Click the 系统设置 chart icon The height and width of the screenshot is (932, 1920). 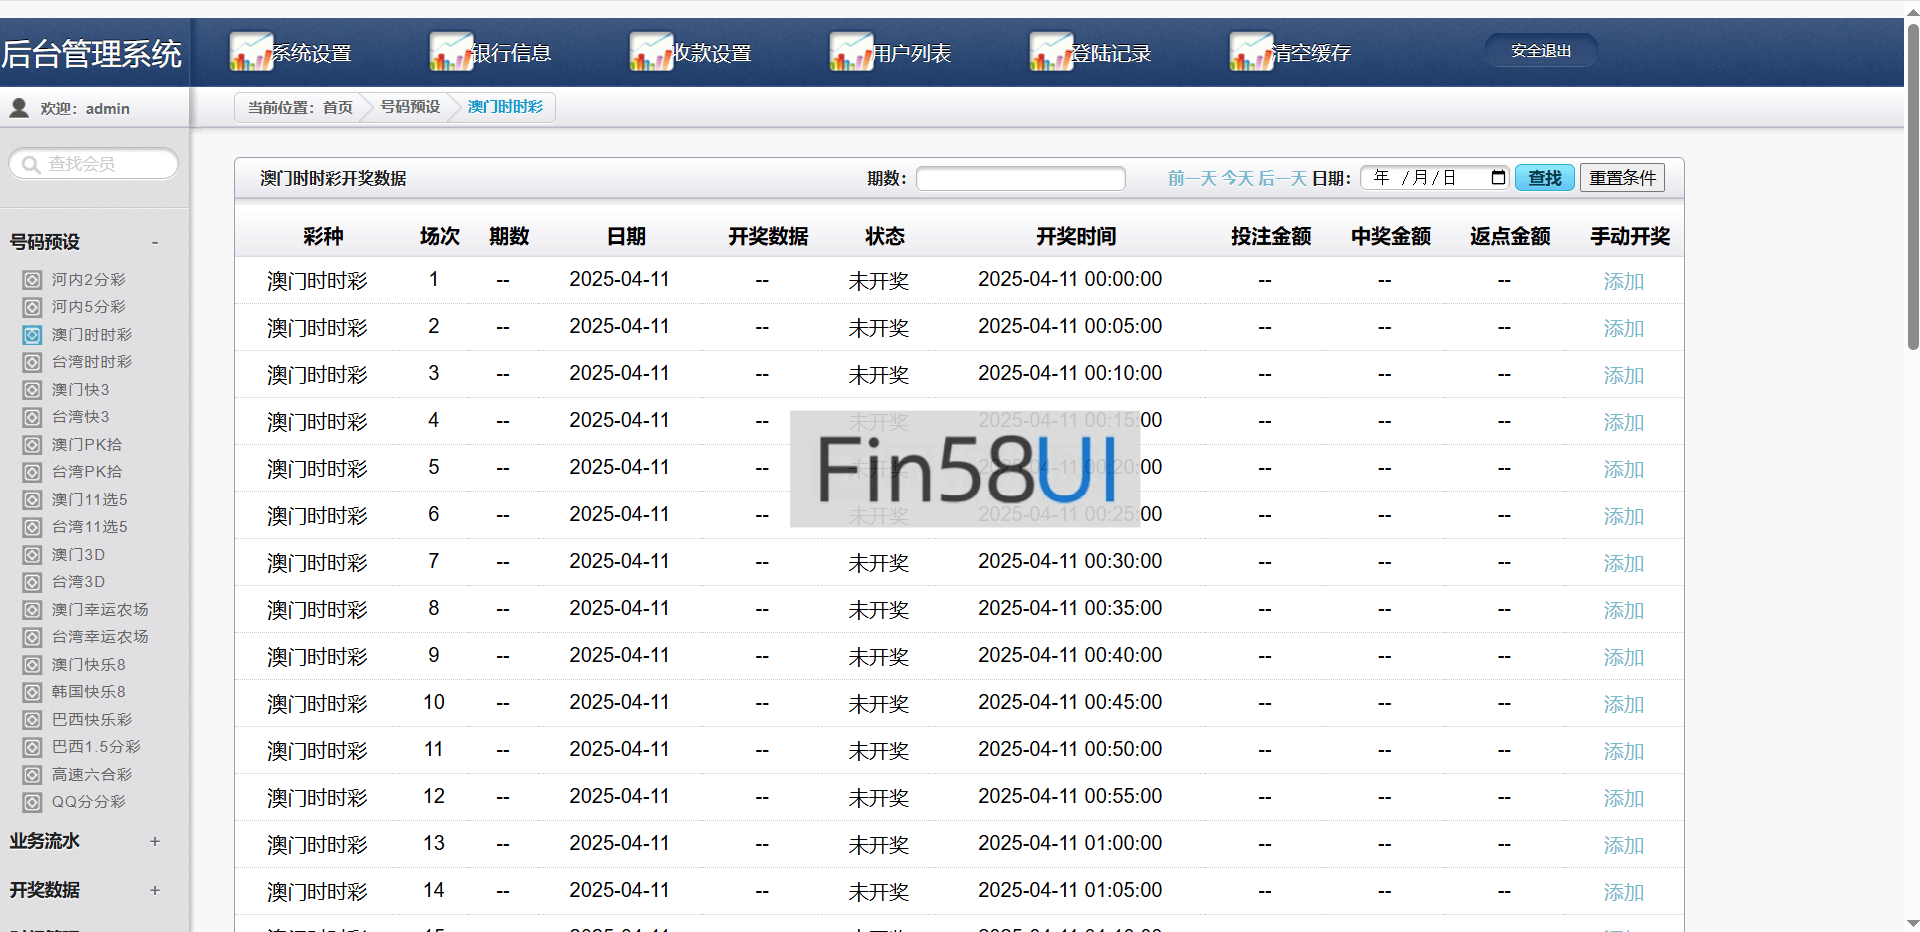click(251, 52)
